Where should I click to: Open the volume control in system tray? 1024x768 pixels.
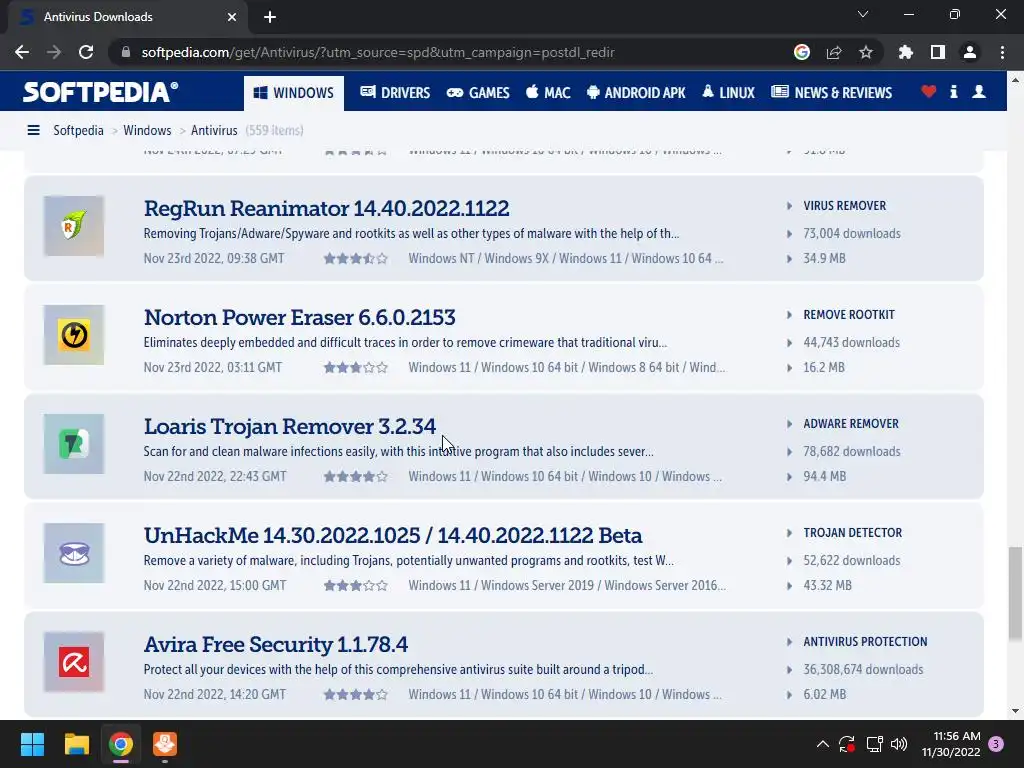pos(899,744)
